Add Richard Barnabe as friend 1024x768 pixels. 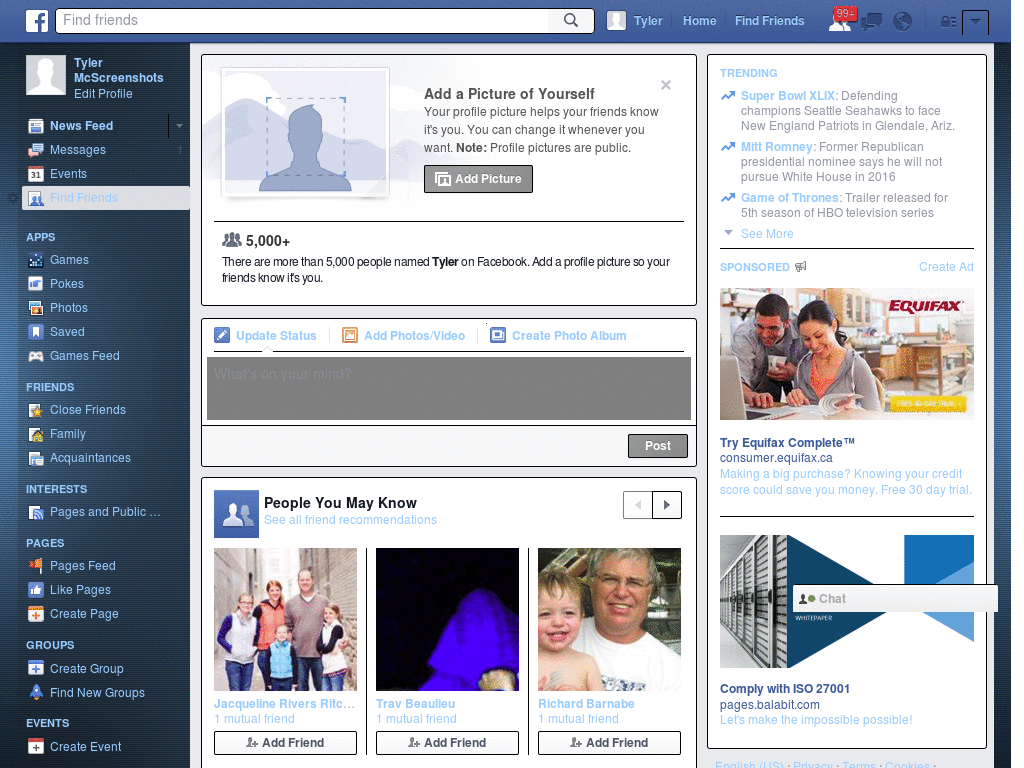click(x=609, y=743)
